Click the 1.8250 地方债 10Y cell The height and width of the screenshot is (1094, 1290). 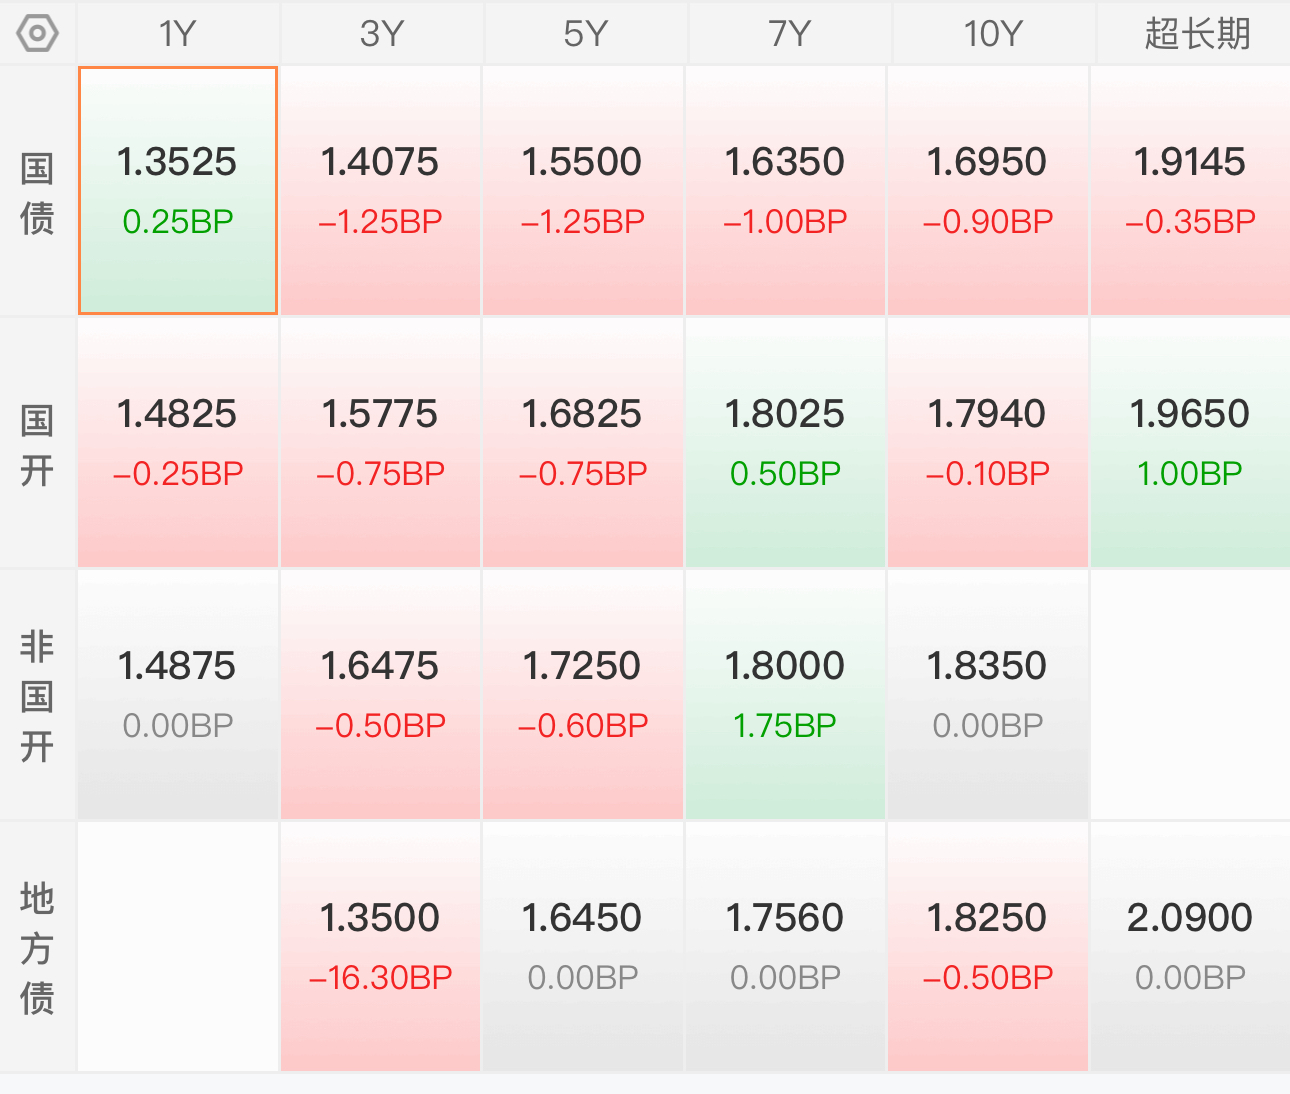[987, 947]
